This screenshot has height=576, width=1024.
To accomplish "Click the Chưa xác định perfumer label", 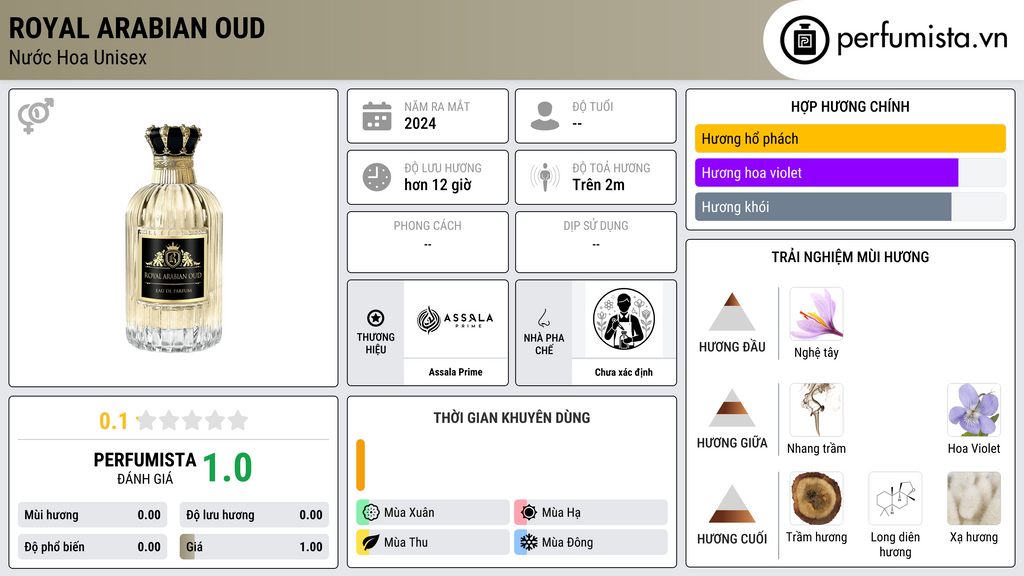I will (624, 372).
